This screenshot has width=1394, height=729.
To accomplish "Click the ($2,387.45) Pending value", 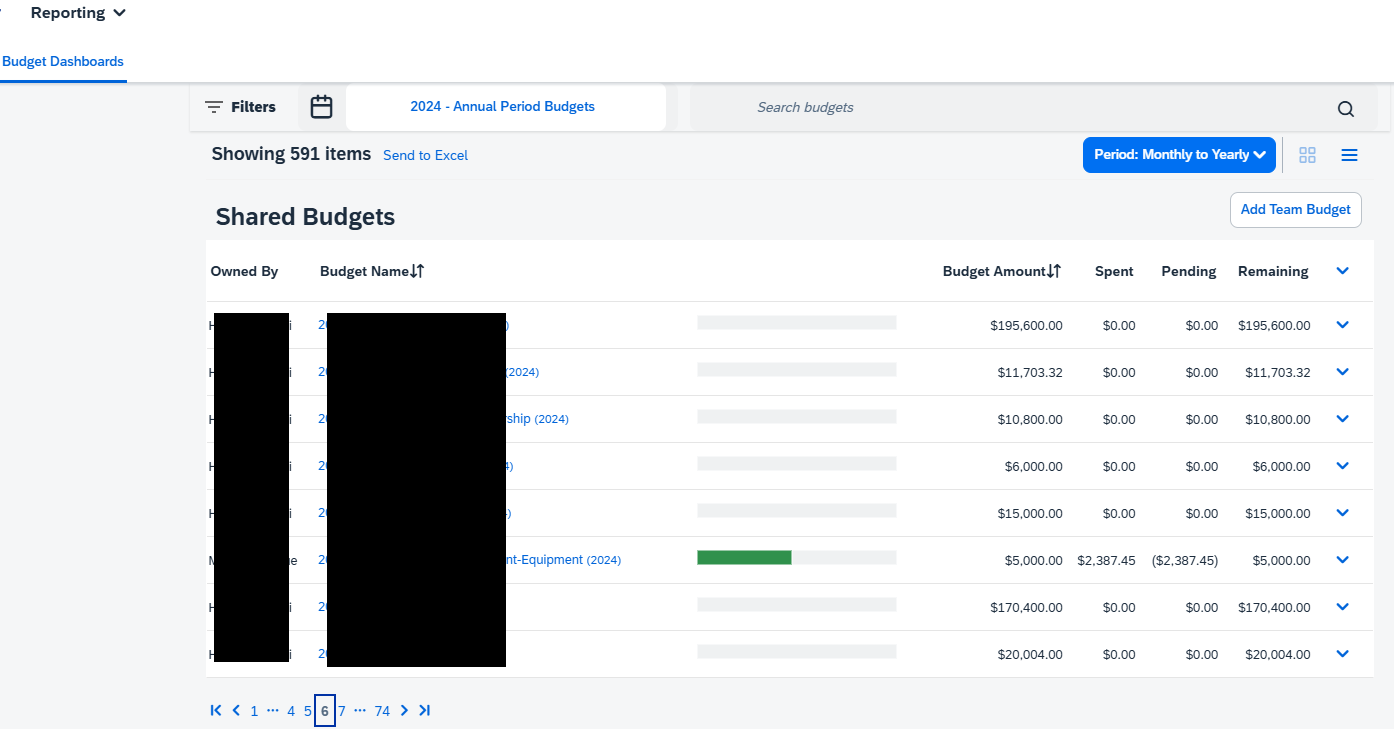I will coord(1184,560).
